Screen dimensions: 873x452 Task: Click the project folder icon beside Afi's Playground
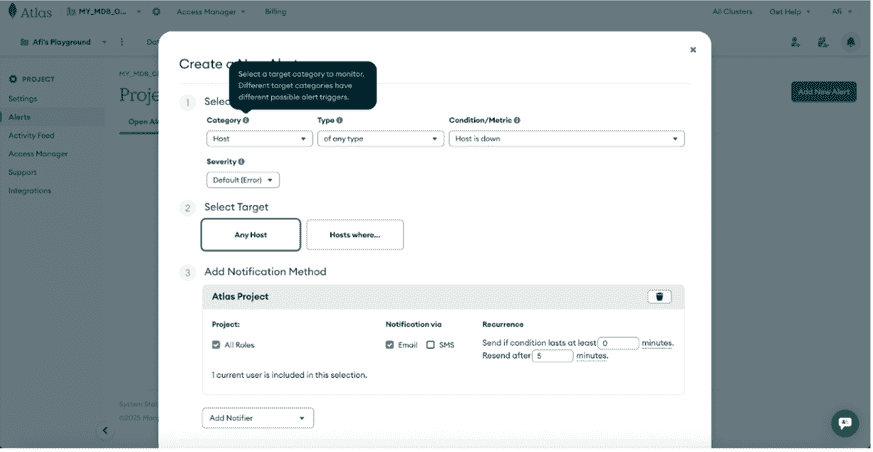(24, 42)
